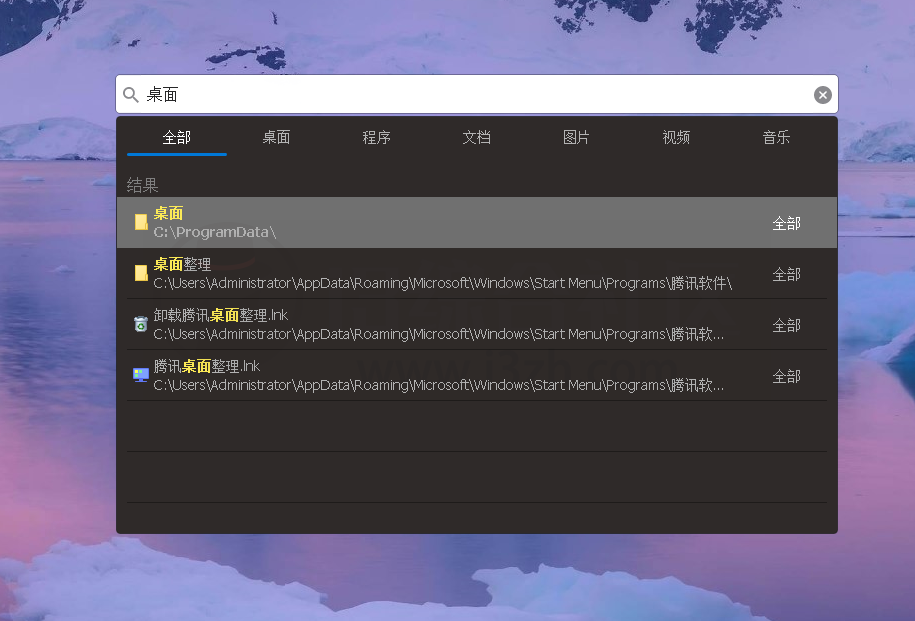Click 全部 label on 桌面整理 row

[x=787, y=274]
